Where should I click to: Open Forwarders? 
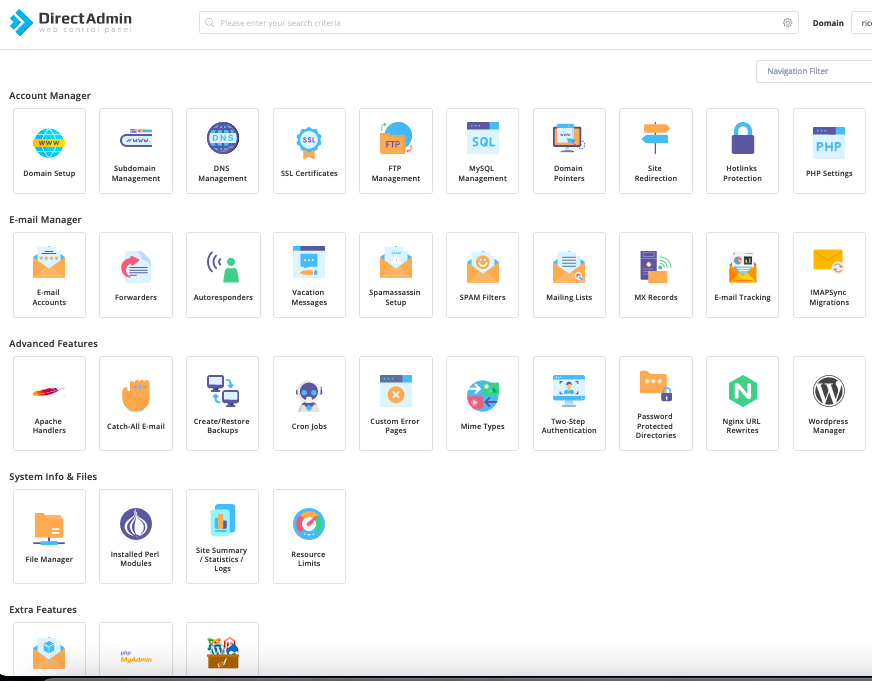click(x=136, y=275)
